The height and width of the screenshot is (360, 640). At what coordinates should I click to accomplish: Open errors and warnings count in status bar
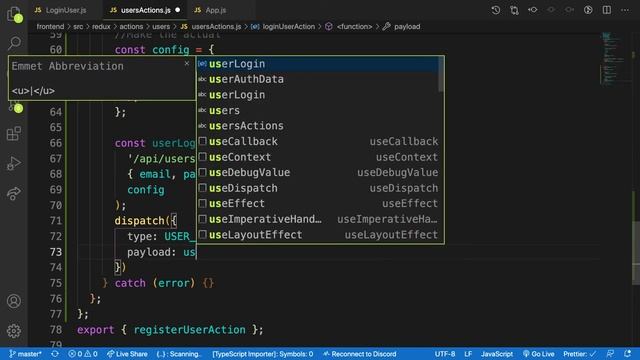point(83,354)
